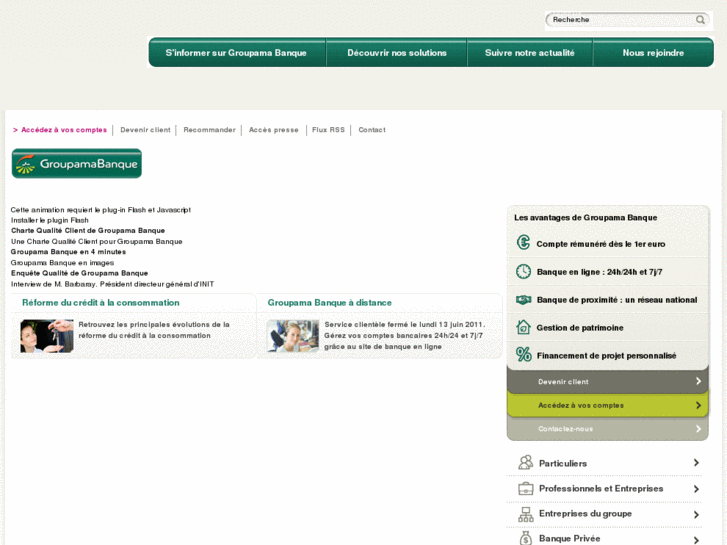Click chevron on Devenir client button
The height and width of the screenshot is (545, 727).
tap(698, 381)
